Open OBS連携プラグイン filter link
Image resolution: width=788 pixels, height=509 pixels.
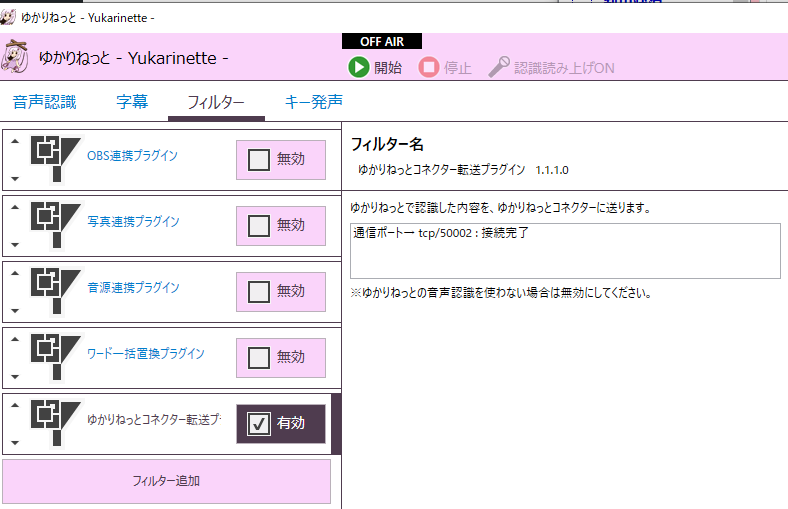[x=132, y=155]
